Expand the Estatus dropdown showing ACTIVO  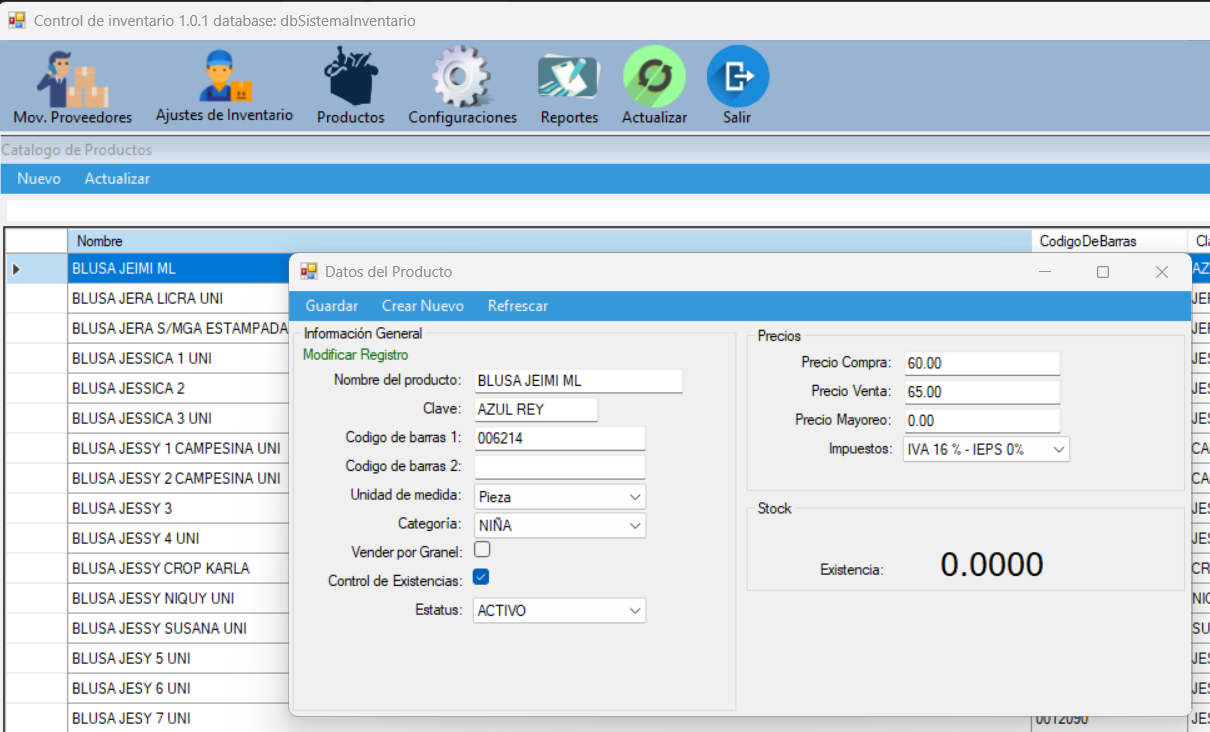(635, 611)
